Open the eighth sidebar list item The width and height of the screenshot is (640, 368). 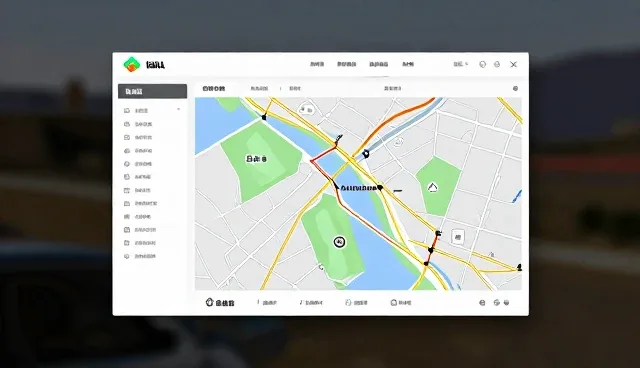pos(140,203)
